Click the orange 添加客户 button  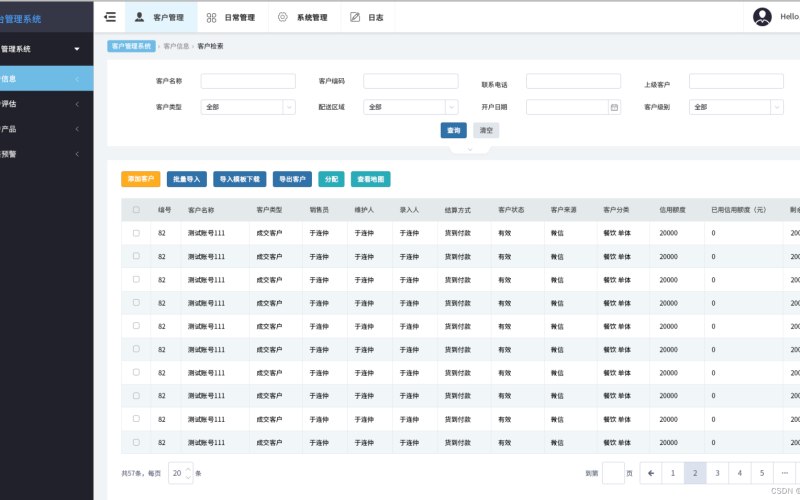click(x=141, y=179)
